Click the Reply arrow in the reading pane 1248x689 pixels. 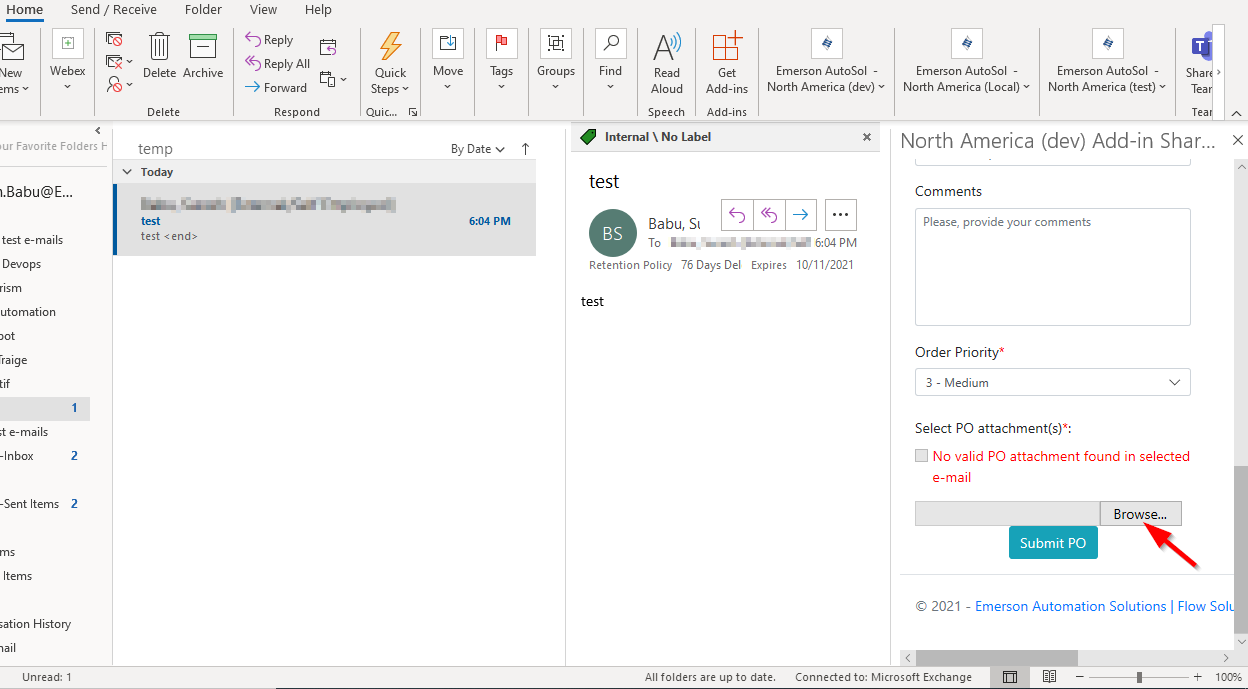[737, 214]
